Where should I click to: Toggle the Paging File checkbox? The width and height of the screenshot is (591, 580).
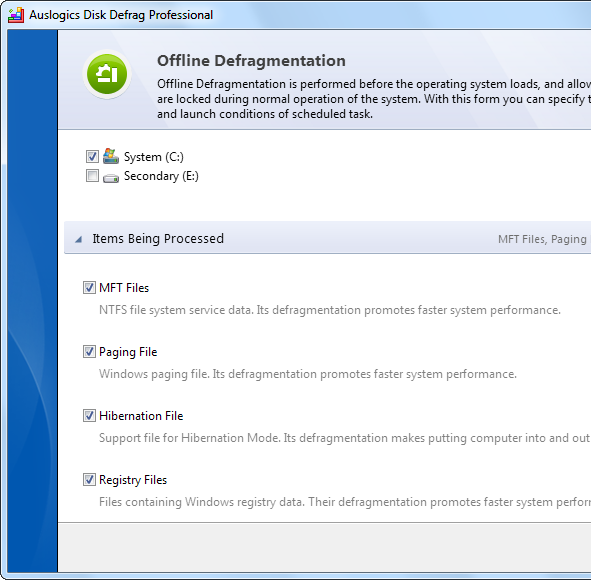[x=89, y=352]
